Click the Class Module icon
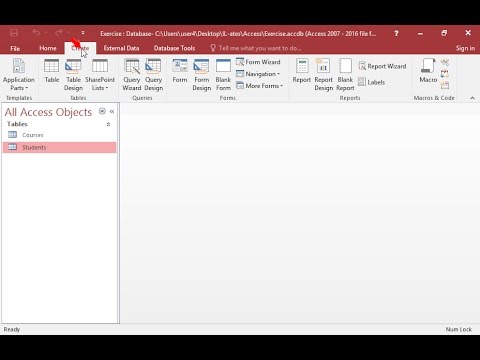Image resolution: width=480 pixels, height=360 pixels. pos(445,74)
